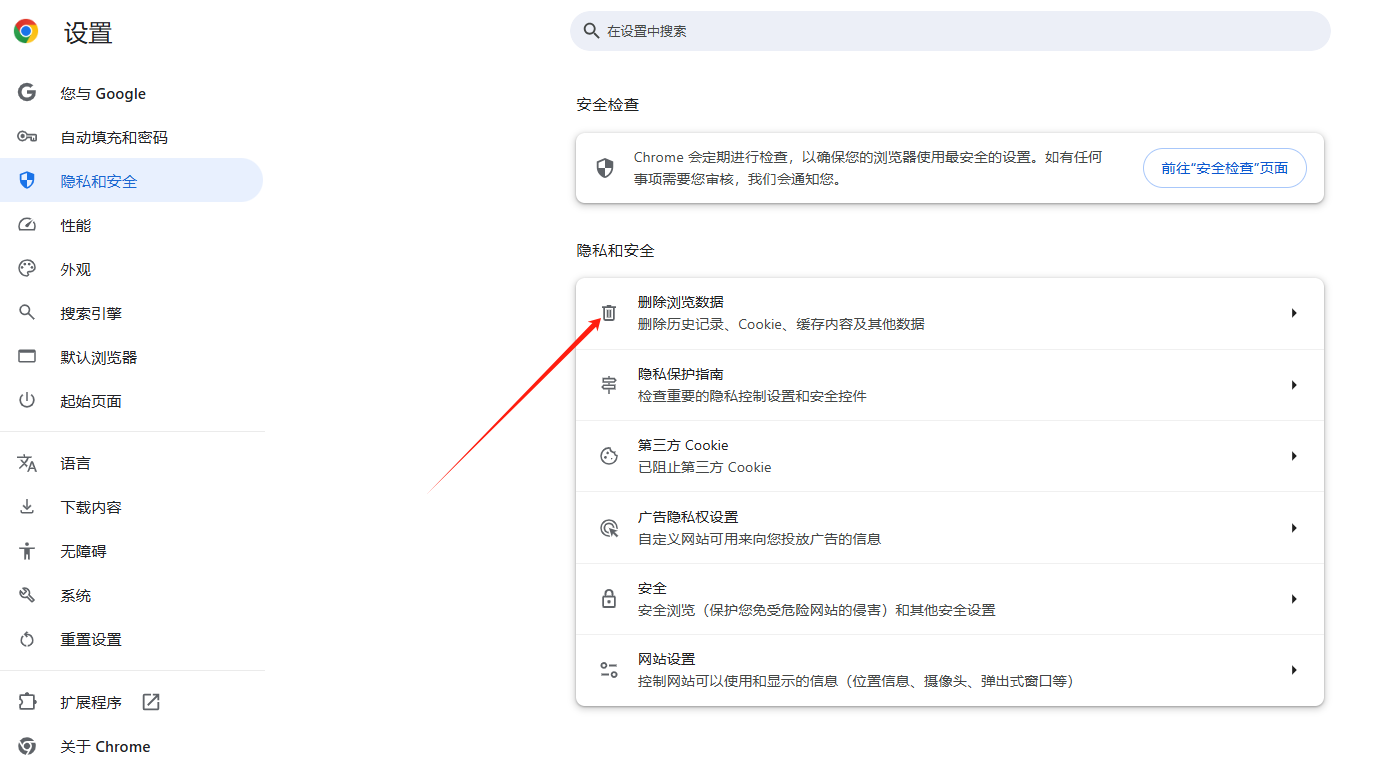Viewport: 1389px width, 765px height.
Task: Click the 安全浏览 description under 安全
Action: point(817,610)
